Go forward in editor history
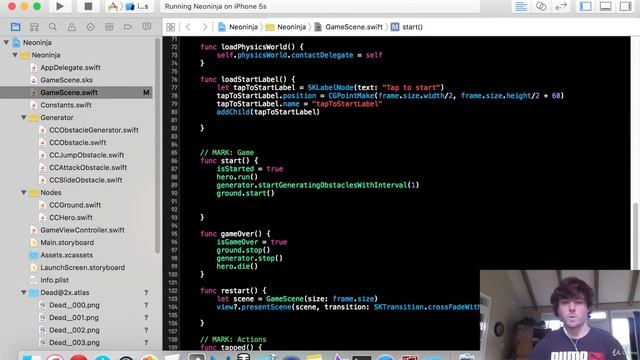640x360 pixels. [205, 27]
